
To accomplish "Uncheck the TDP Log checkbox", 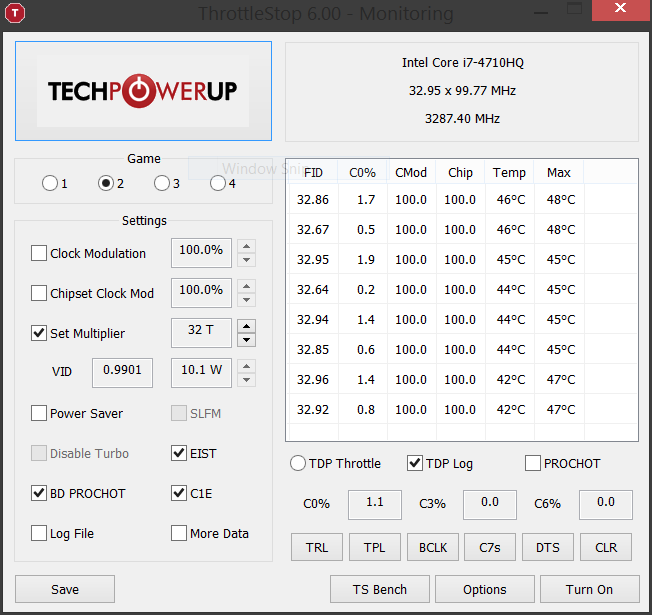I will point(415,463).
